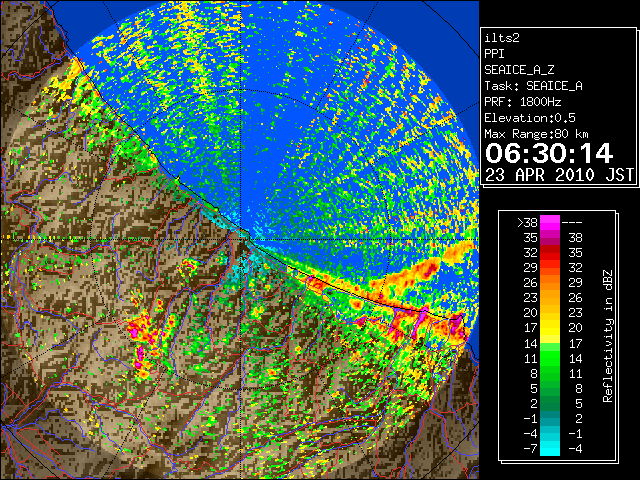Pick the bright green 11–14 dBZ band
This screenshot has width=640, height=480.
click(550, 358)
